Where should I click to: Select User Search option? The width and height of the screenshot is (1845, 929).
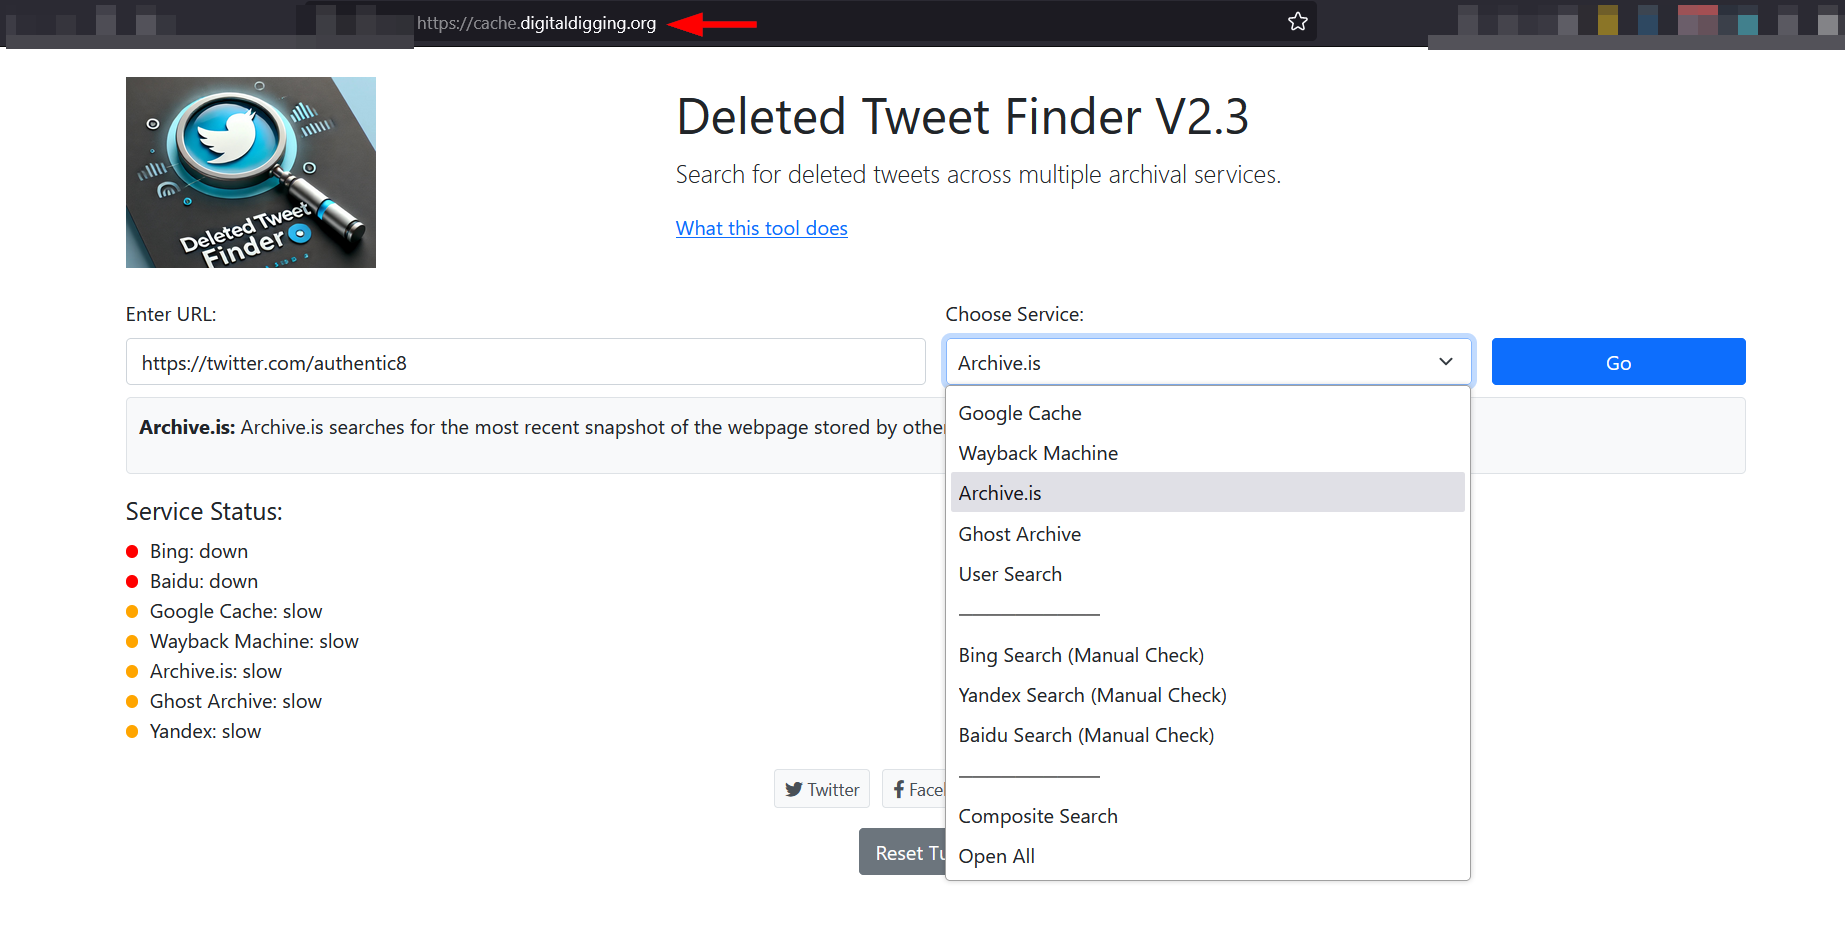point(1207,574)
